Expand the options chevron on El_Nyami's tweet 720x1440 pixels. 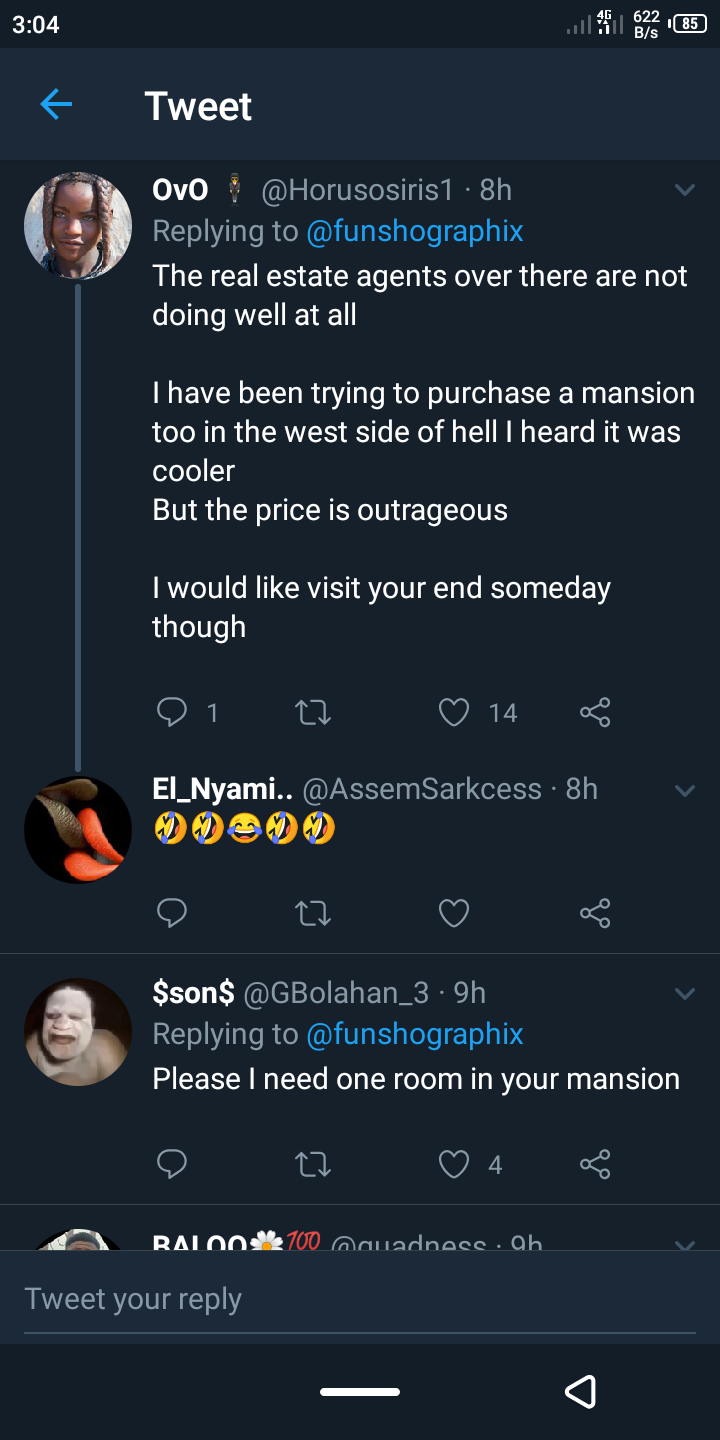685,790
